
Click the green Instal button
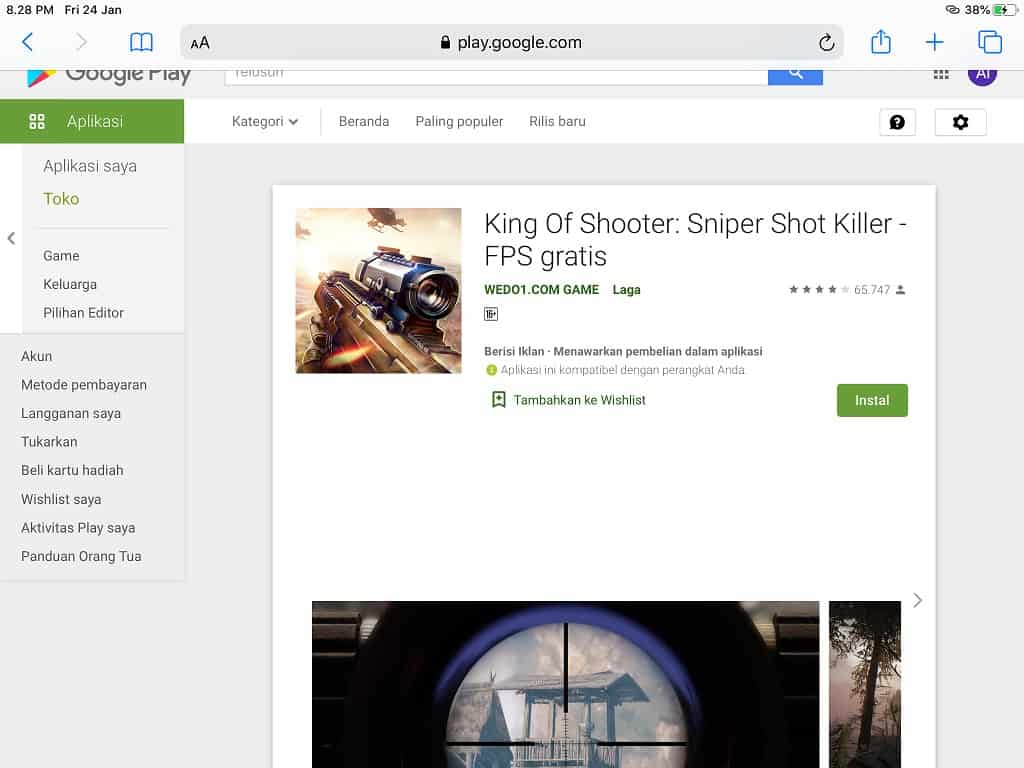click(872, 400)
